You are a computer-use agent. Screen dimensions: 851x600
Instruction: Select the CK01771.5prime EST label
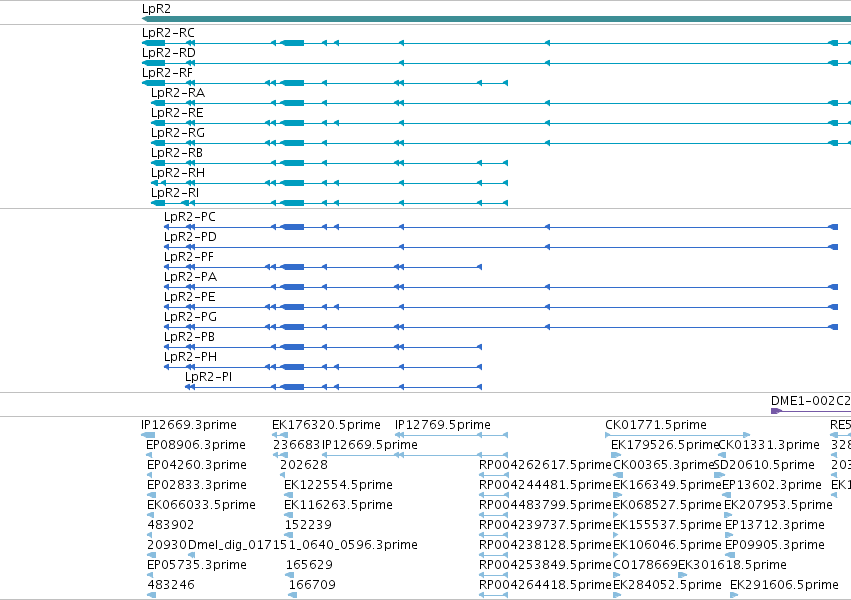point(656,425)
